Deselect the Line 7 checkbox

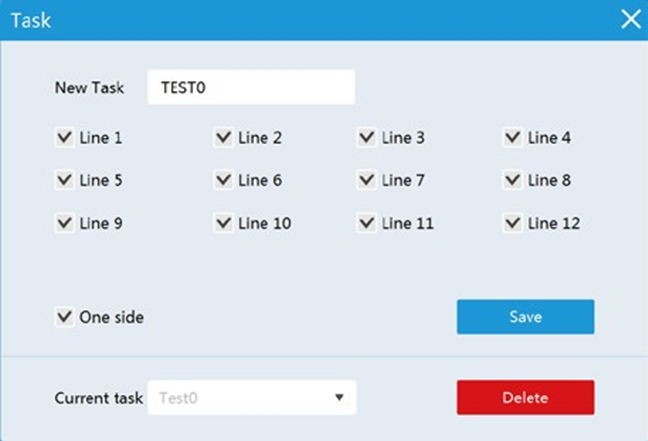click(367, 180)
